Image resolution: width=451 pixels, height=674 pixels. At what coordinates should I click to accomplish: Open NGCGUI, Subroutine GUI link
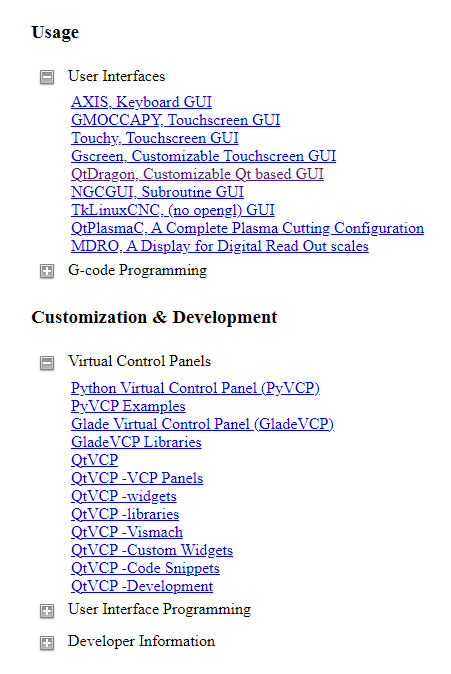click(157, 192)
